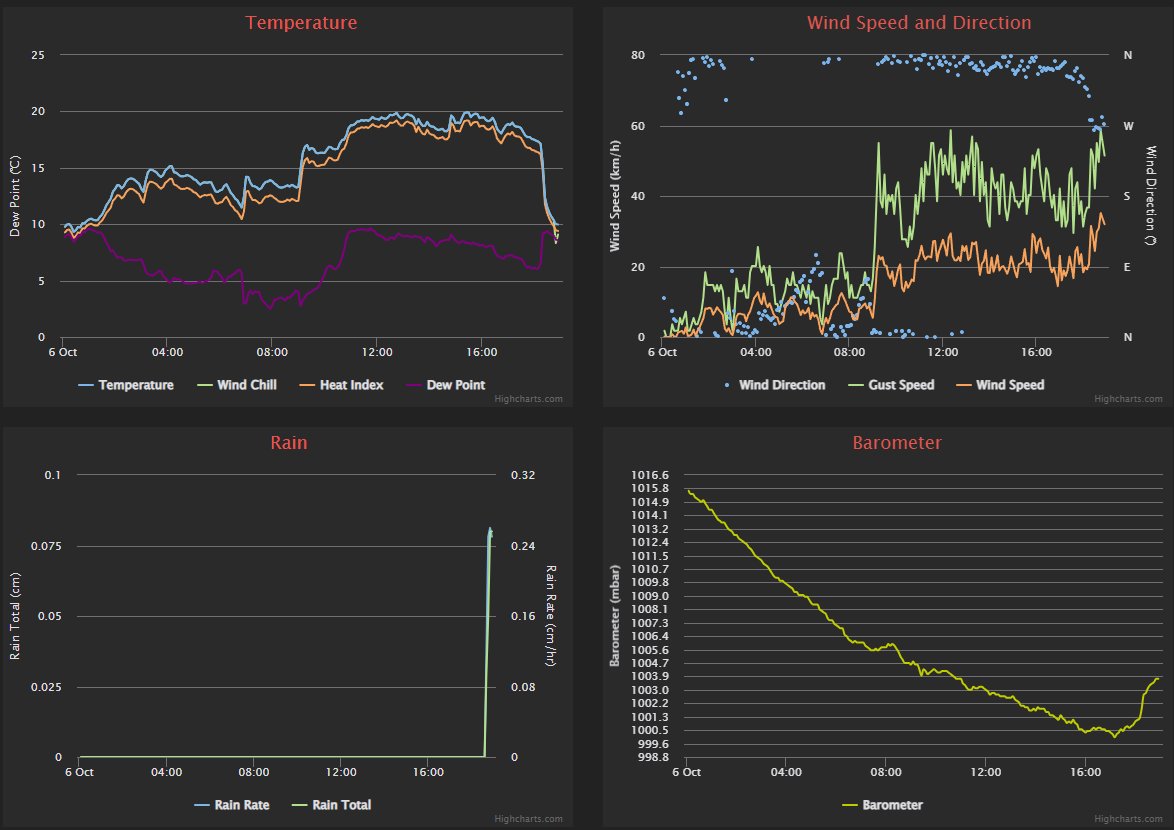Open Highcharts.com link under Temperature chart
Image resolution: width=1174 pixels, height=830 pixels.
pyautogui.click(x=529, y=399)
